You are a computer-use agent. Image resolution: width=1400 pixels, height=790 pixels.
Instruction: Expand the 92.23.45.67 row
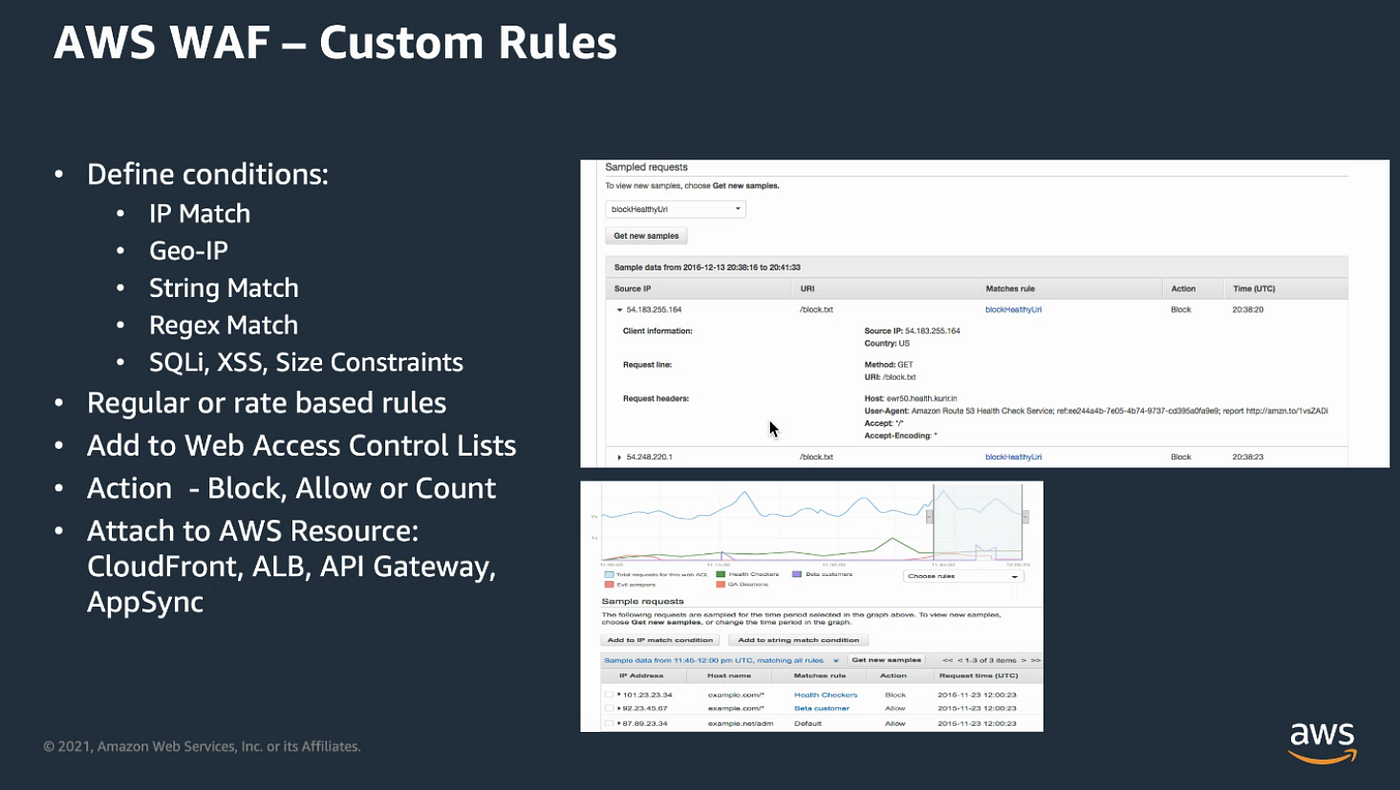coord(620,708)
